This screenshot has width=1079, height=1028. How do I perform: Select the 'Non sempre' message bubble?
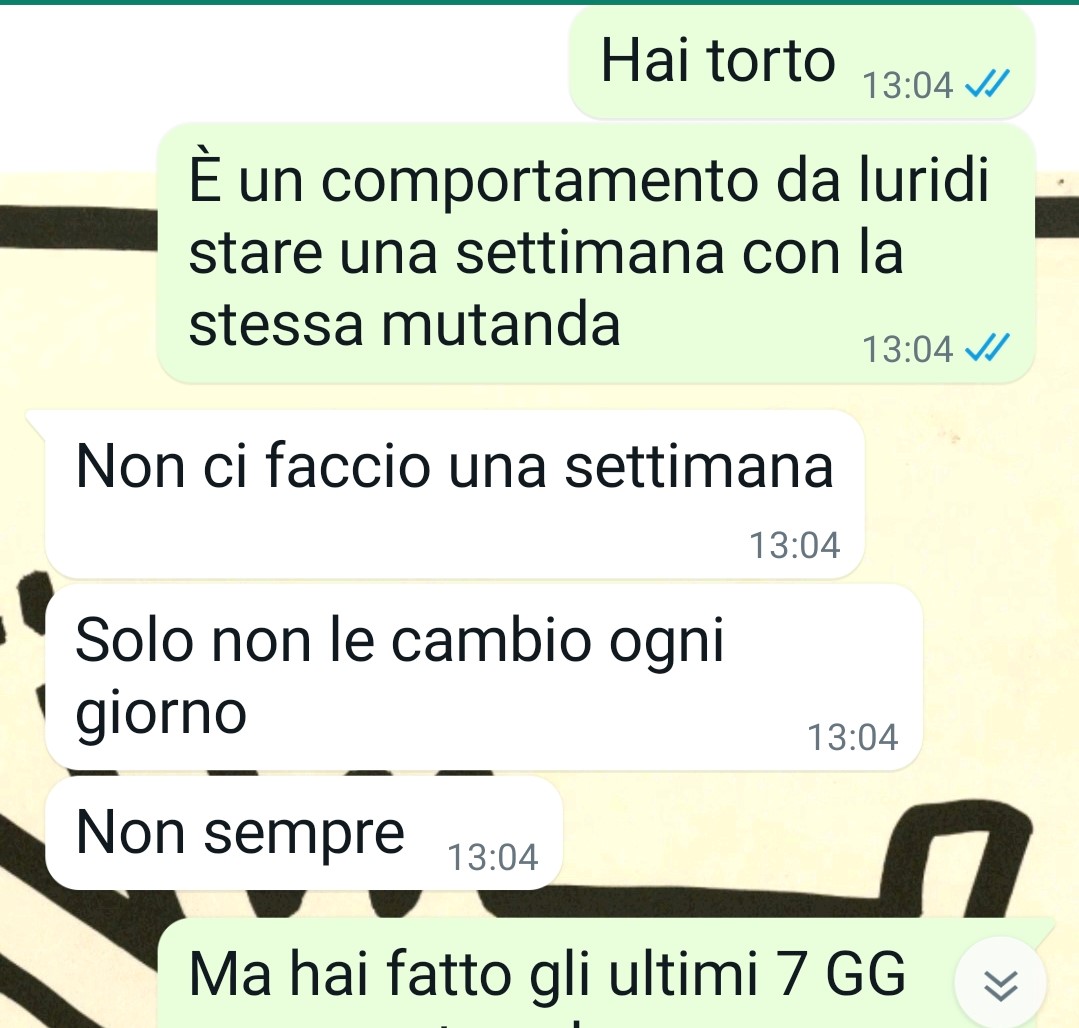pyautogui.click(x=303, y=833)
